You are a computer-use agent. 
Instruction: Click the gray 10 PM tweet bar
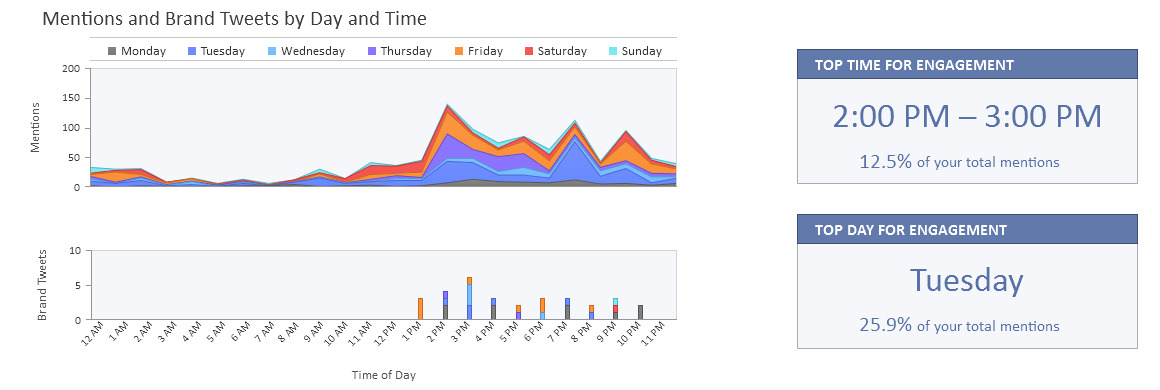pyautogui.click(x=640, y=312)
